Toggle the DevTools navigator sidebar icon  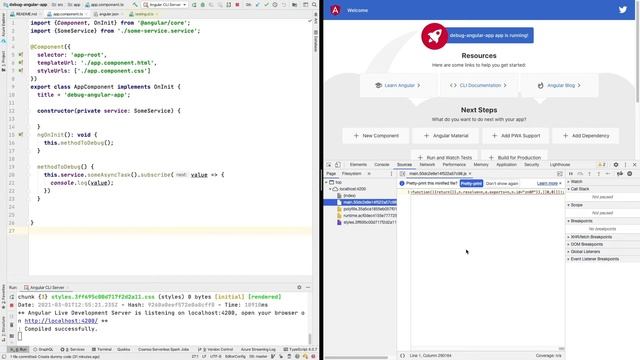click(x=402, y=173)
